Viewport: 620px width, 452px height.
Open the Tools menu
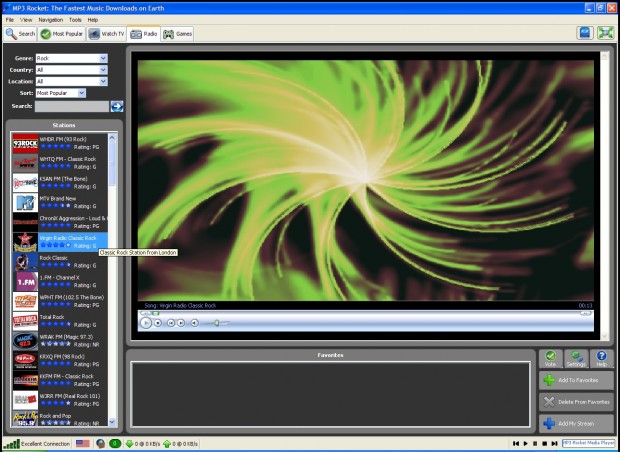pyautogui.click(x=75, y=20)
